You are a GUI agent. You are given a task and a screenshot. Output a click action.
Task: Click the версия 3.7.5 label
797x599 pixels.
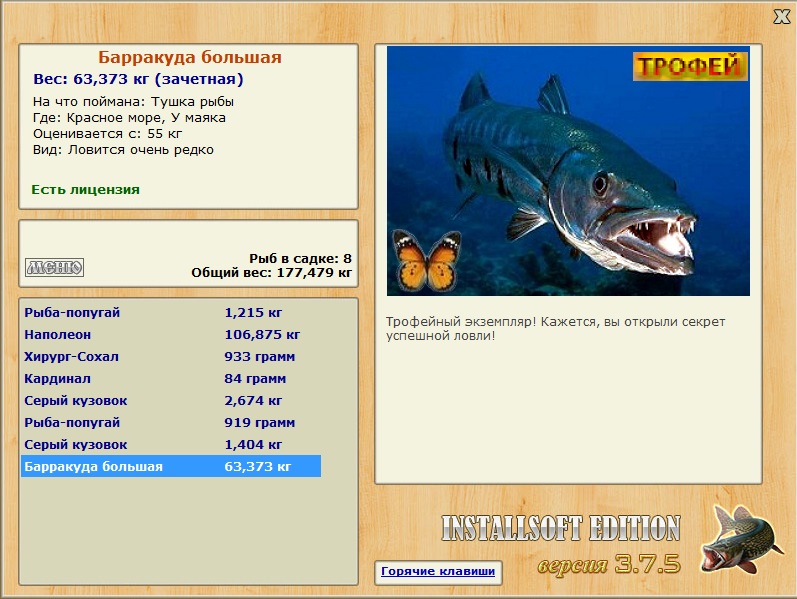(609, 563)
